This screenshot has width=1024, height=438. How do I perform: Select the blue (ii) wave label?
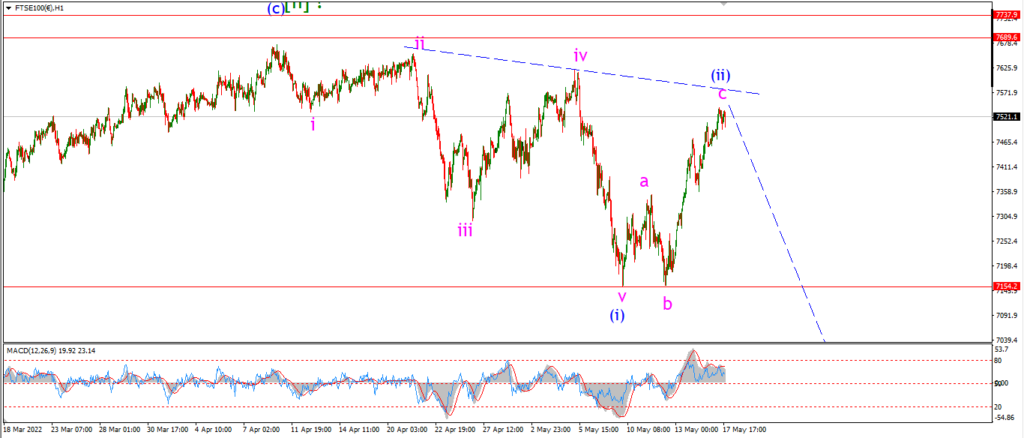(720, 76)
